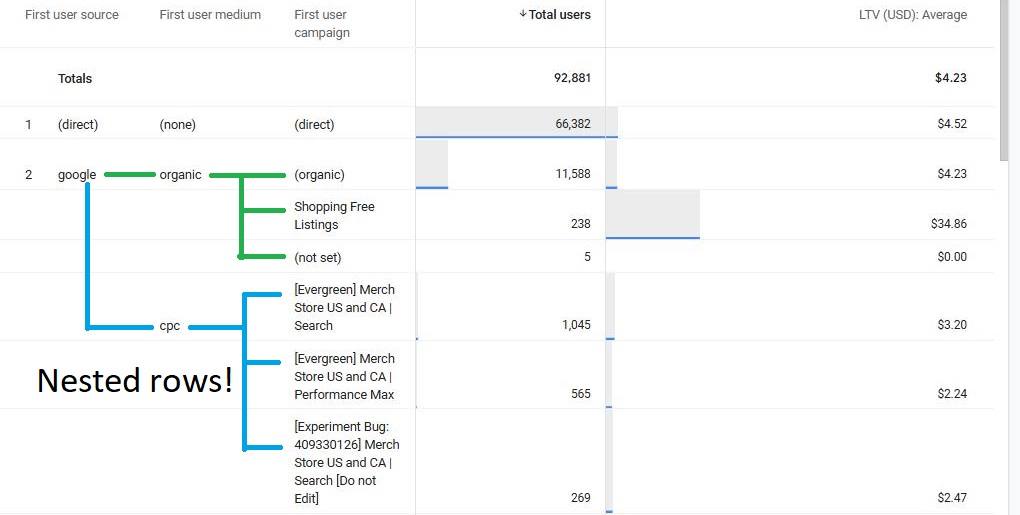Click the cpc medium cell
Viewport: 1020px width, 515px height.
[x=169, y=327]
